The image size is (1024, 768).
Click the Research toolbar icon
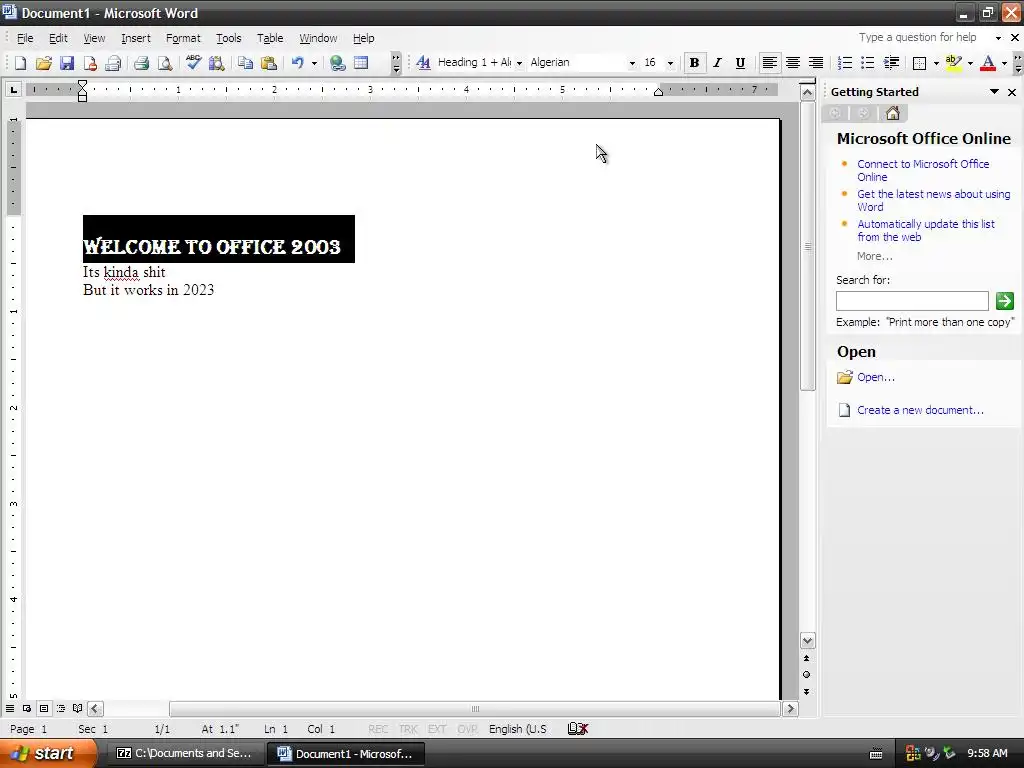216,63
